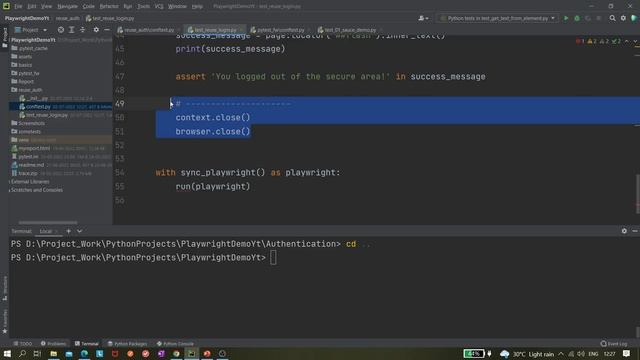Image resolution: width=640 pixels, height=360 pixels.
Task: Open the File menu
Action: tap(18, 7)
